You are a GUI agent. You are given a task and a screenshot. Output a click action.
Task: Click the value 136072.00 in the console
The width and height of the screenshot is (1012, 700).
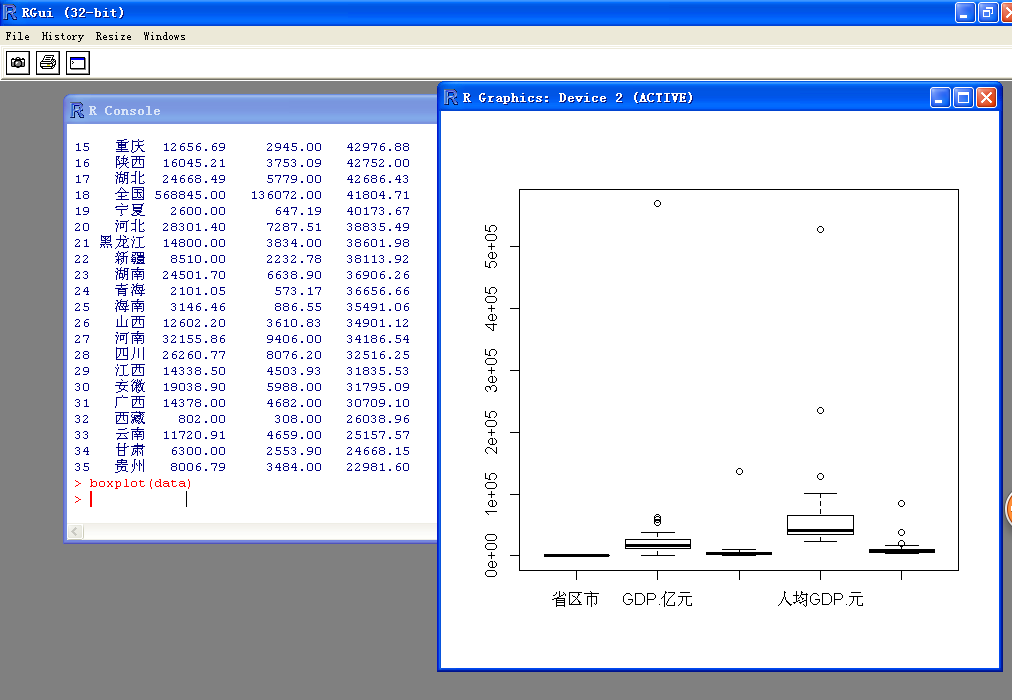(x=287, y=195)
